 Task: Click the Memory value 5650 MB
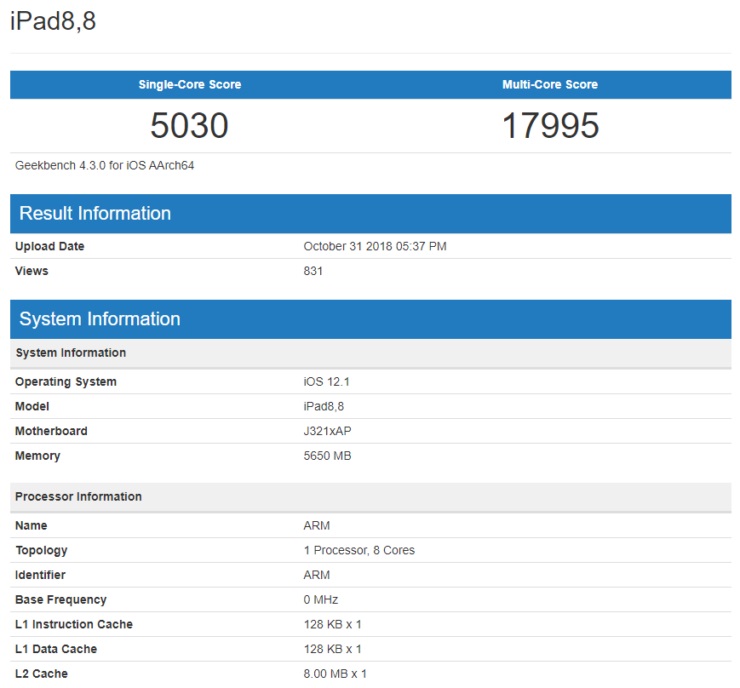(x=327, y=456)
